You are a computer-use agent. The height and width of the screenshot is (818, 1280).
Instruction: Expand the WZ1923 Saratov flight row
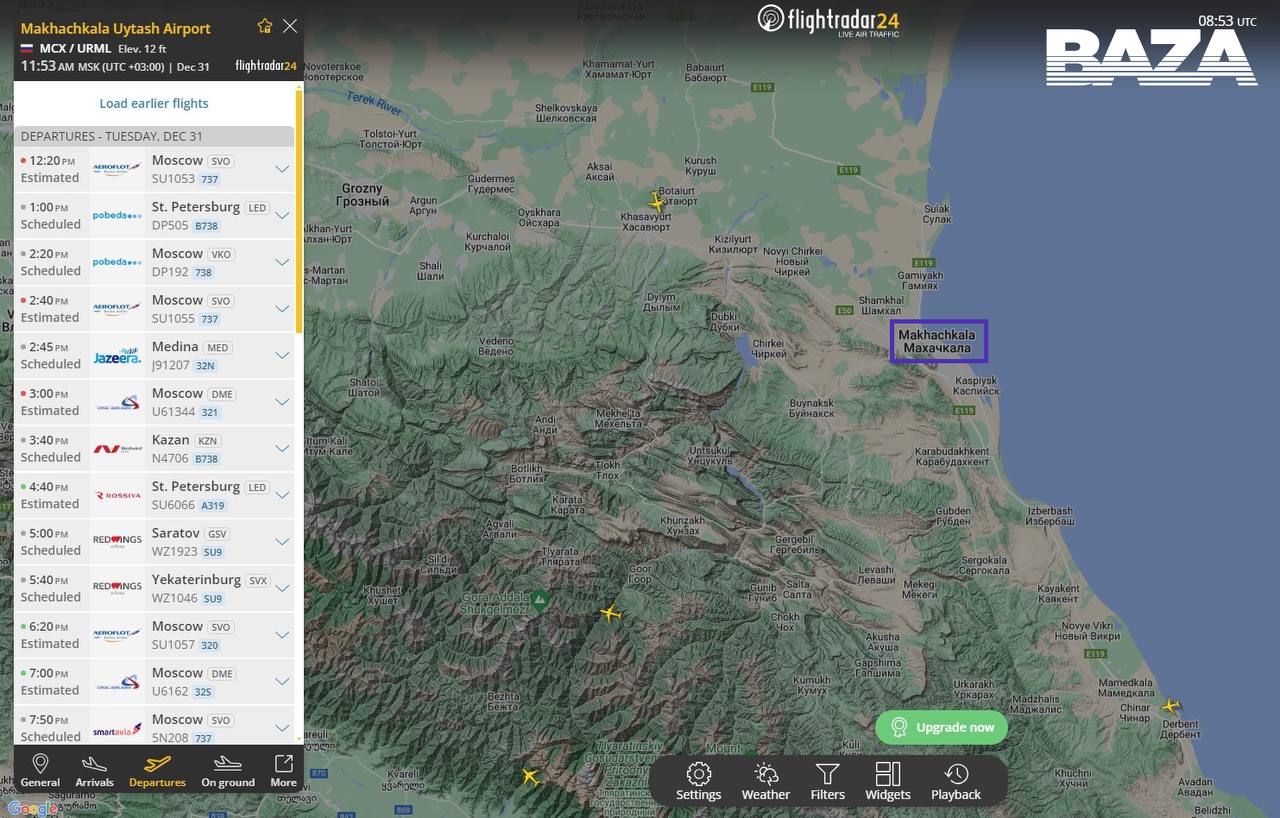(x=282, y=541)
